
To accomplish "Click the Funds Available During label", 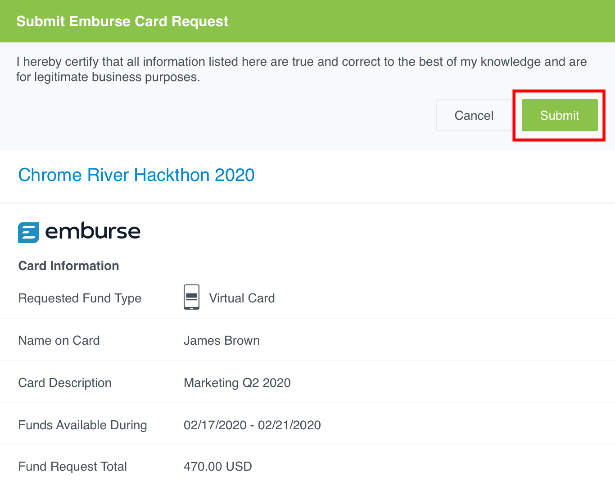I will click(x=82, y=425).
